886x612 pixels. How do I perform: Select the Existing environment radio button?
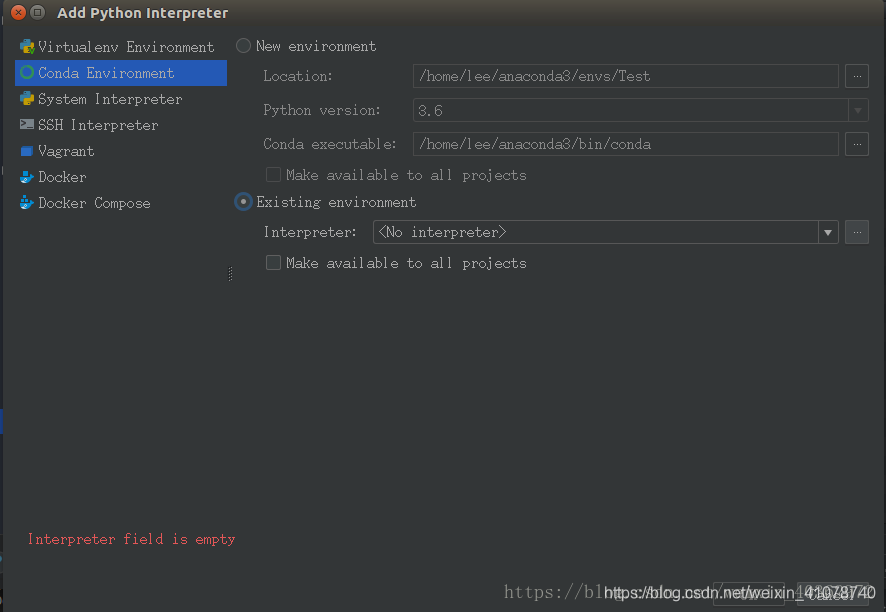click(242, 201)
